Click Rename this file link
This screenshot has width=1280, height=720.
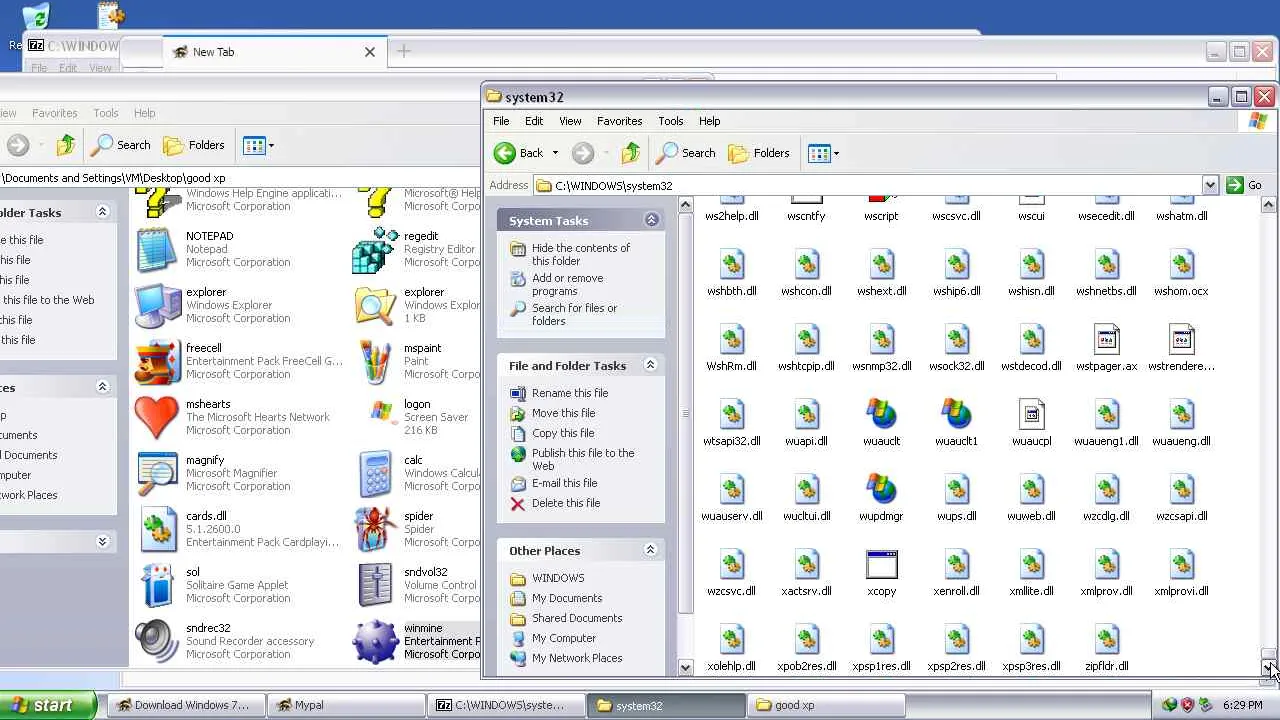click(570, 393)
